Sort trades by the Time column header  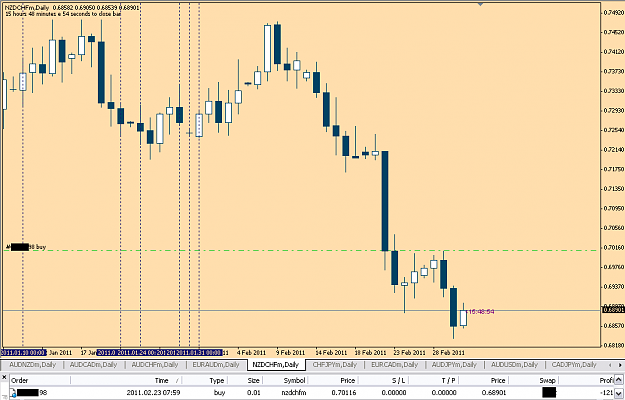tap(126, 380)
